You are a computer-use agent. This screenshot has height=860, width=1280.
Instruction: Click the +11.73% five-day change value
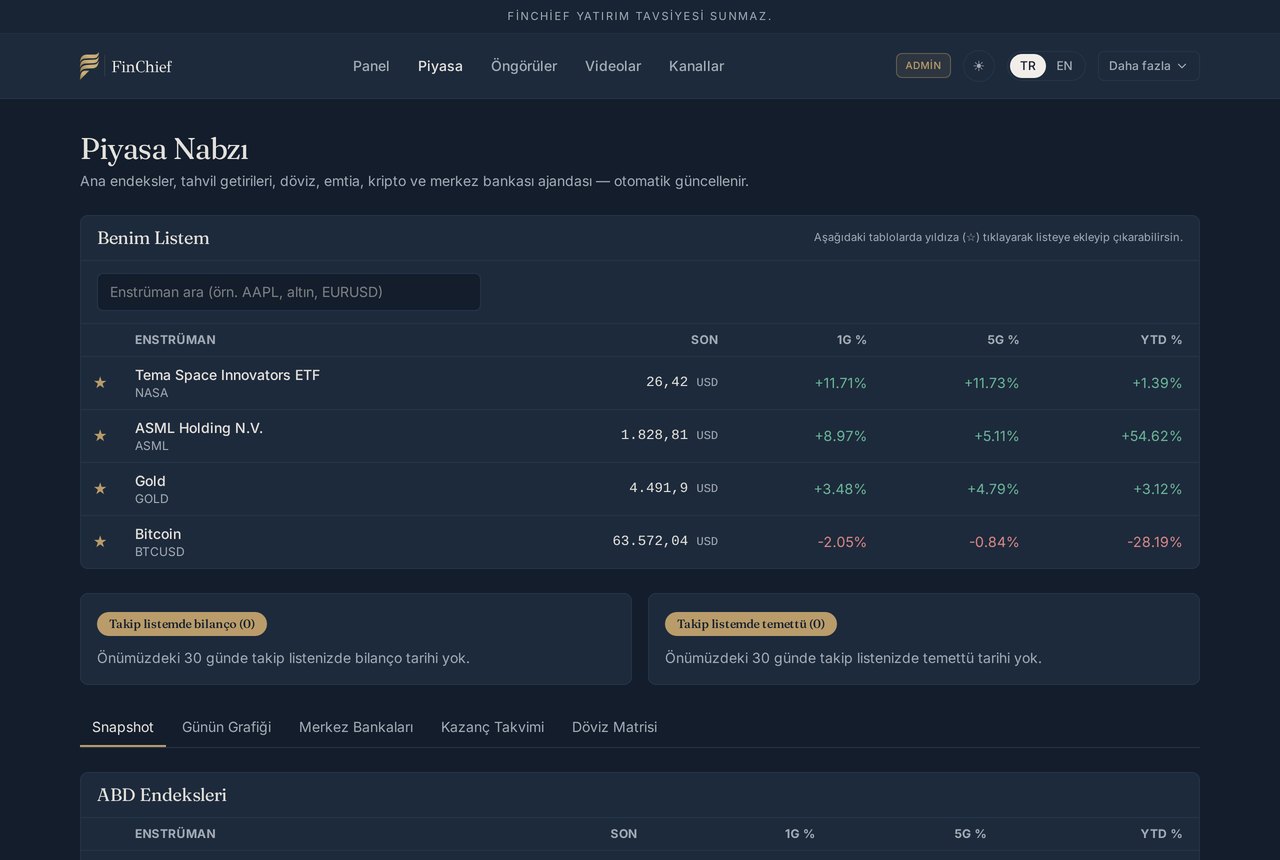click(992, 383)
